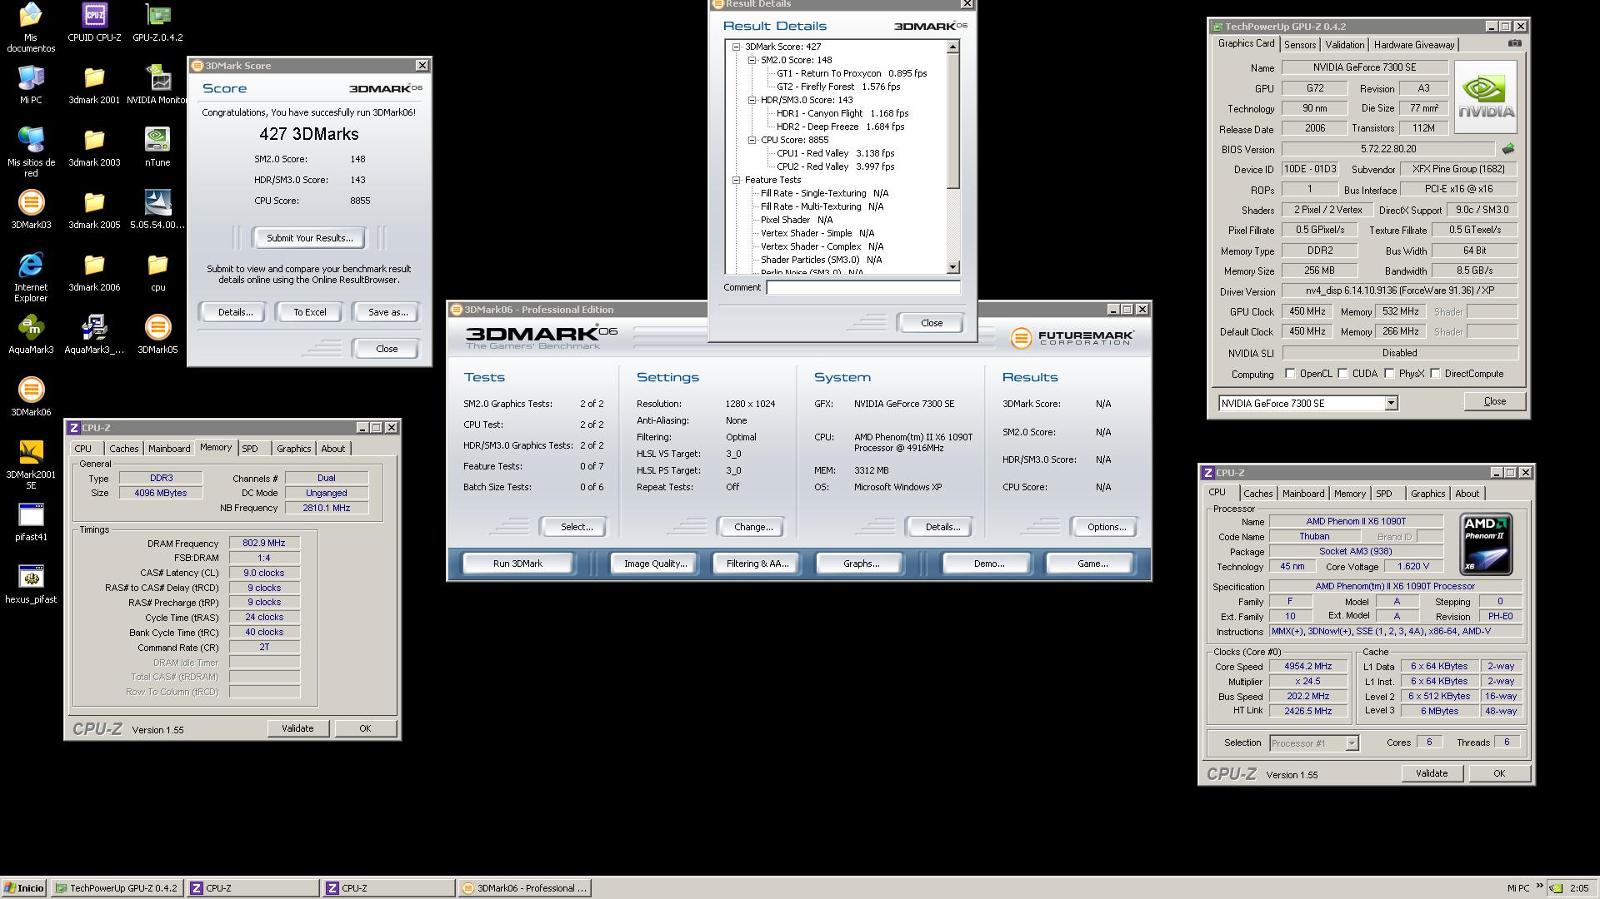Image resolution: width=1600 pixels, height=899 pixels.
Task: Open AquaMark3 desktop shortcut
Action: (31, 334)
